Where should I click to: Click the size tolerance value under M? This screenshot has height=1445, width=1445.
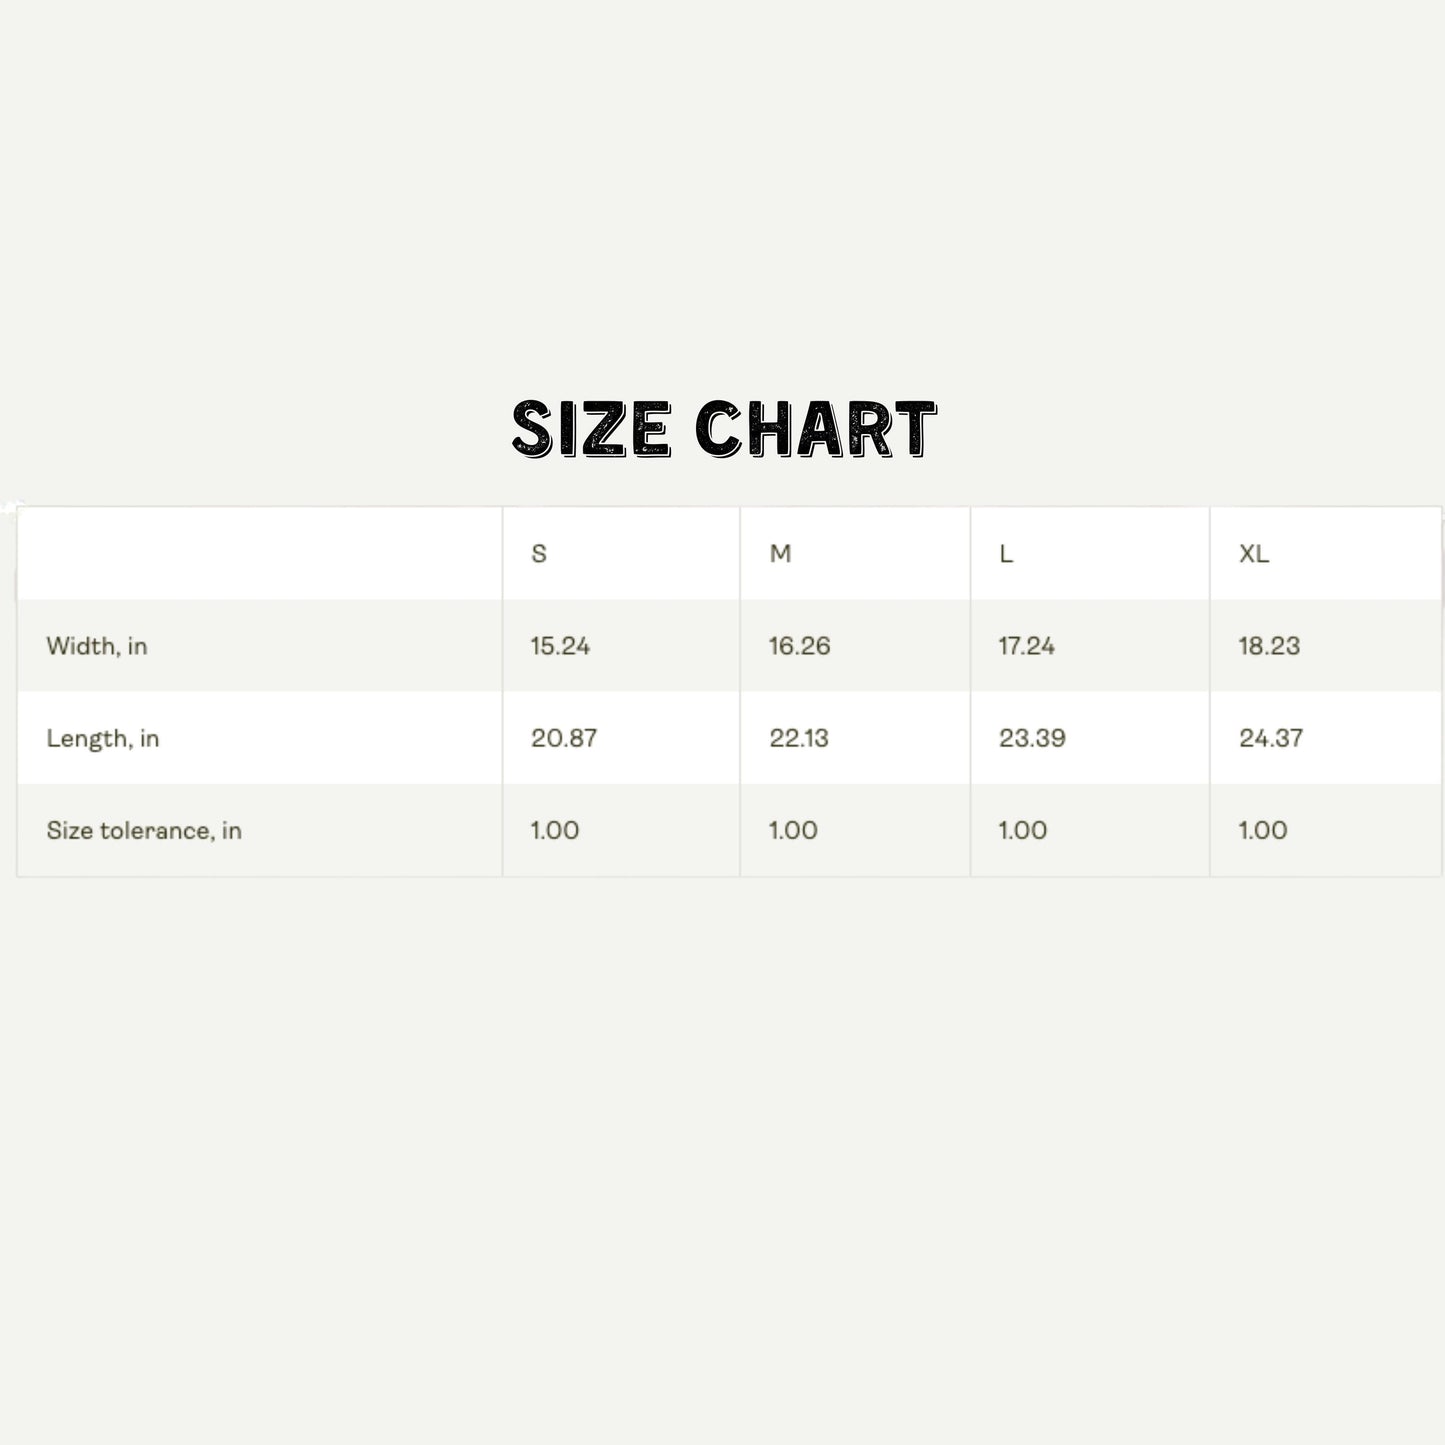[793, 831]
